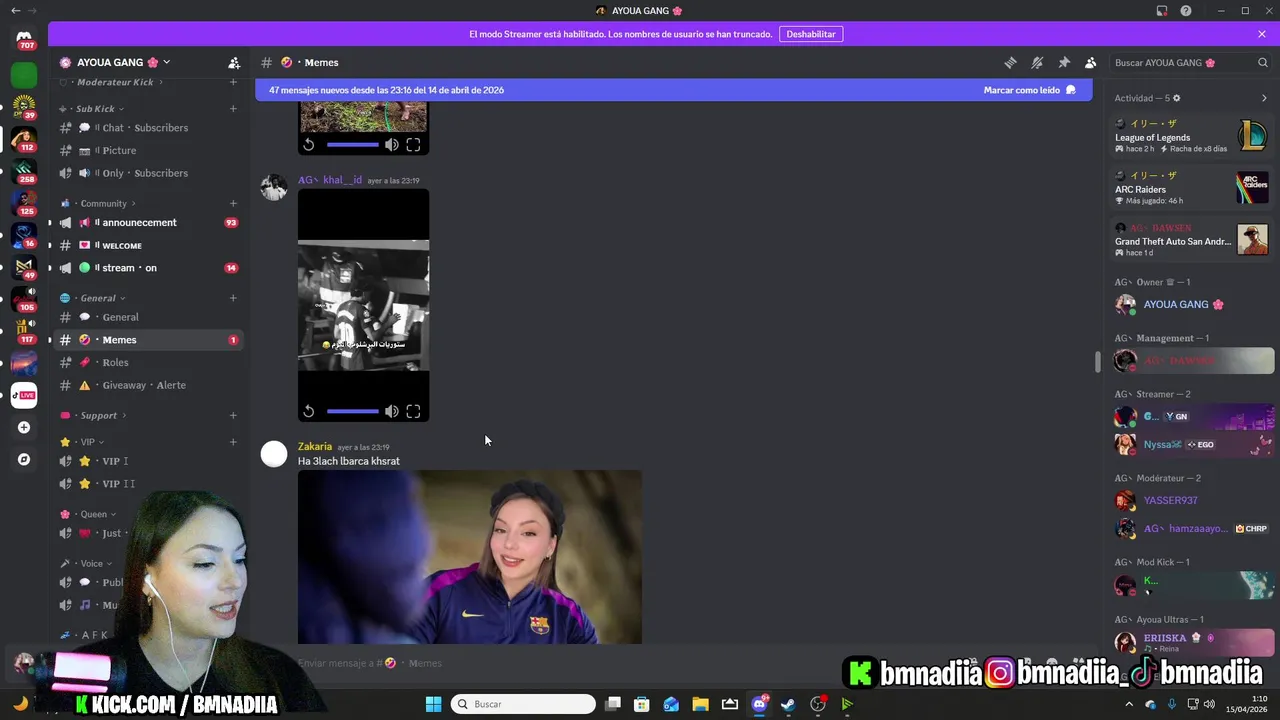Replay khal__id's video

click(309, 411)
